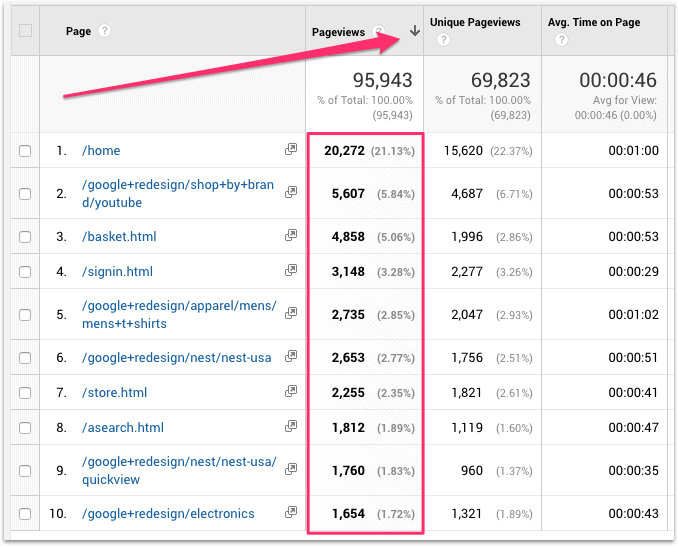Click open-in-new-window icon for /basket.html

291,236
